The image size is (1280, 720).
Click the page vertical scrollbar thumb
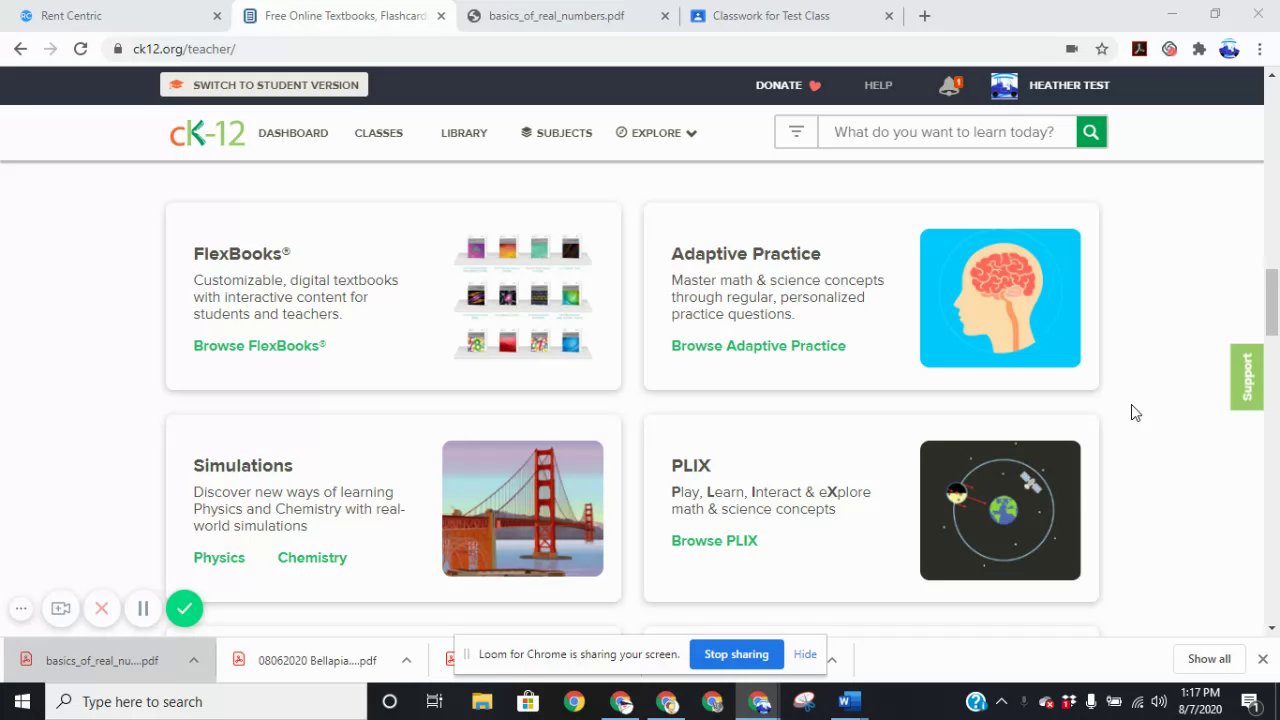1272,302
